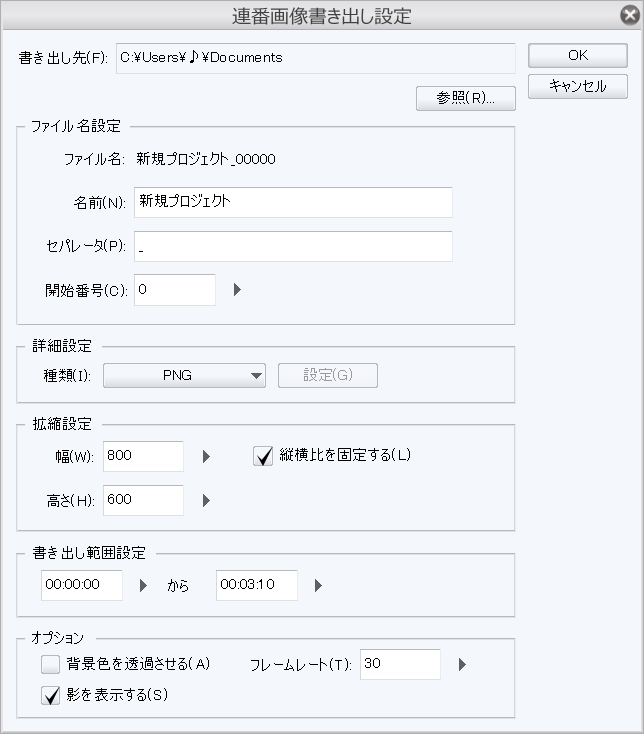644x734 pixels.
Task: Click the name input field
Action: pyautogui.click(x=293, y=202)
